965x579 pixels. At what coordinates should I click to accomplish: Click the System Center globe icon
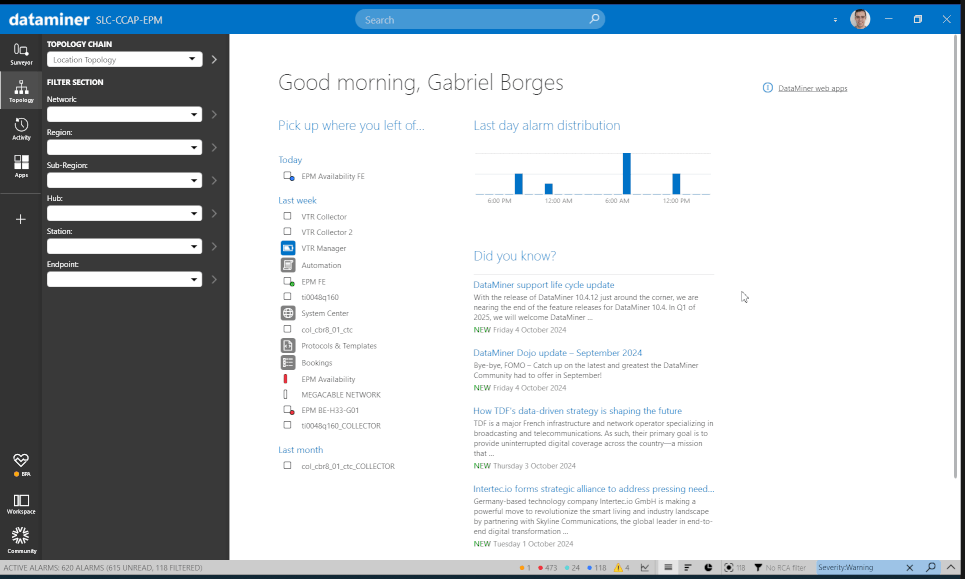click(x=287, y=313)
